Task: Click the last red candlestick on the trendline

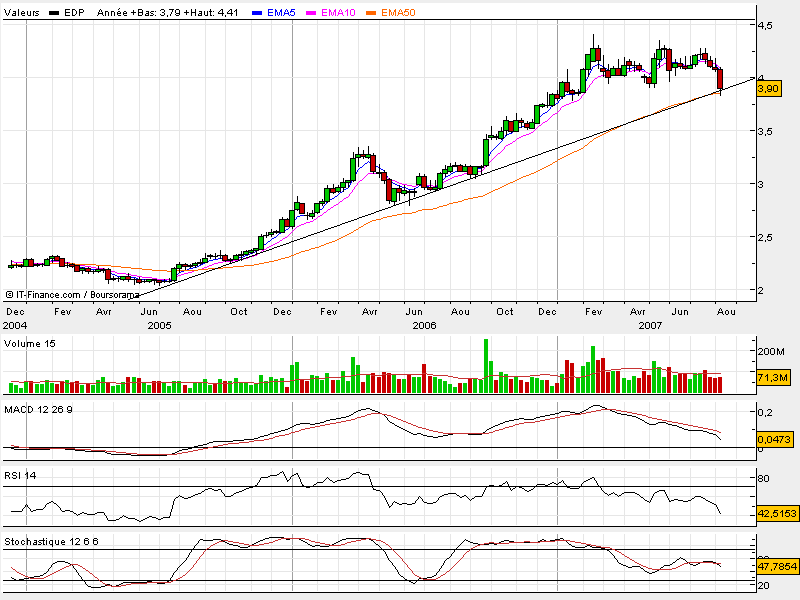Action: point(720,80)
